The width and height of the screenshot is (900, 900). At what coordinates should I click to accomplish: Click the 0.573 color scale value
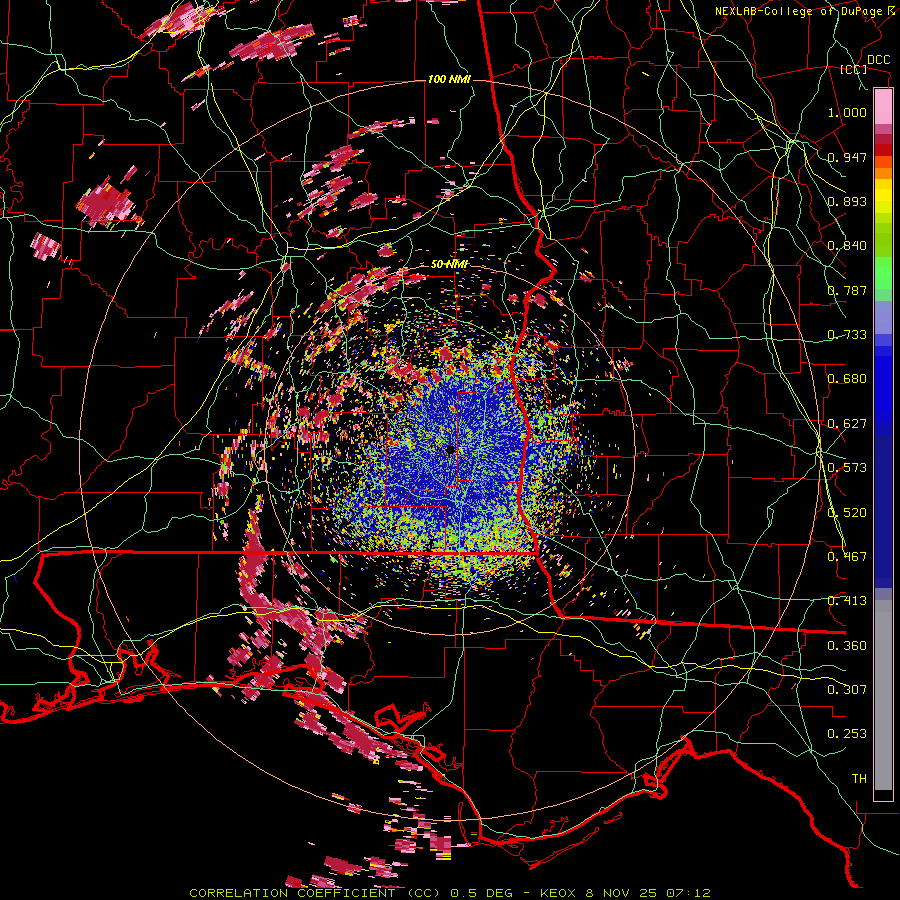click(847, 468)
